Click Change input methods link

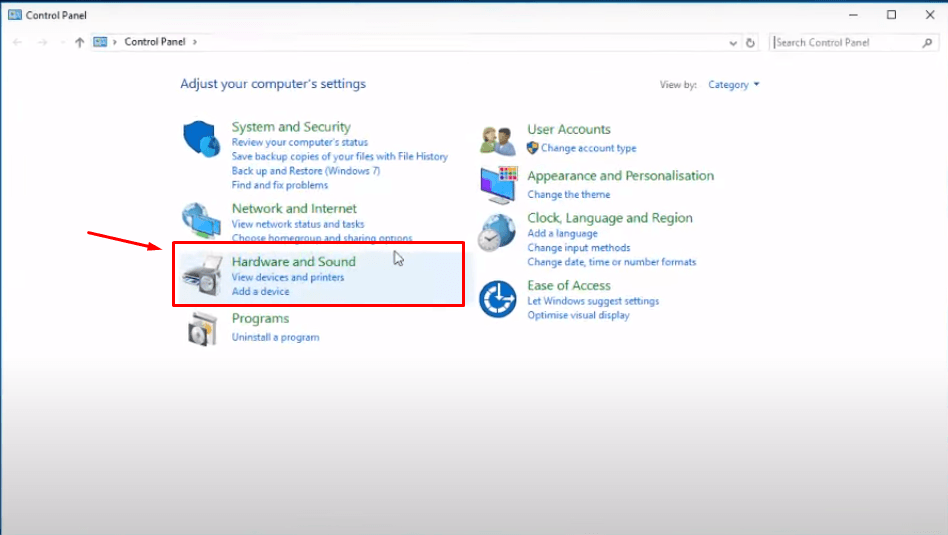click(579, 248)
